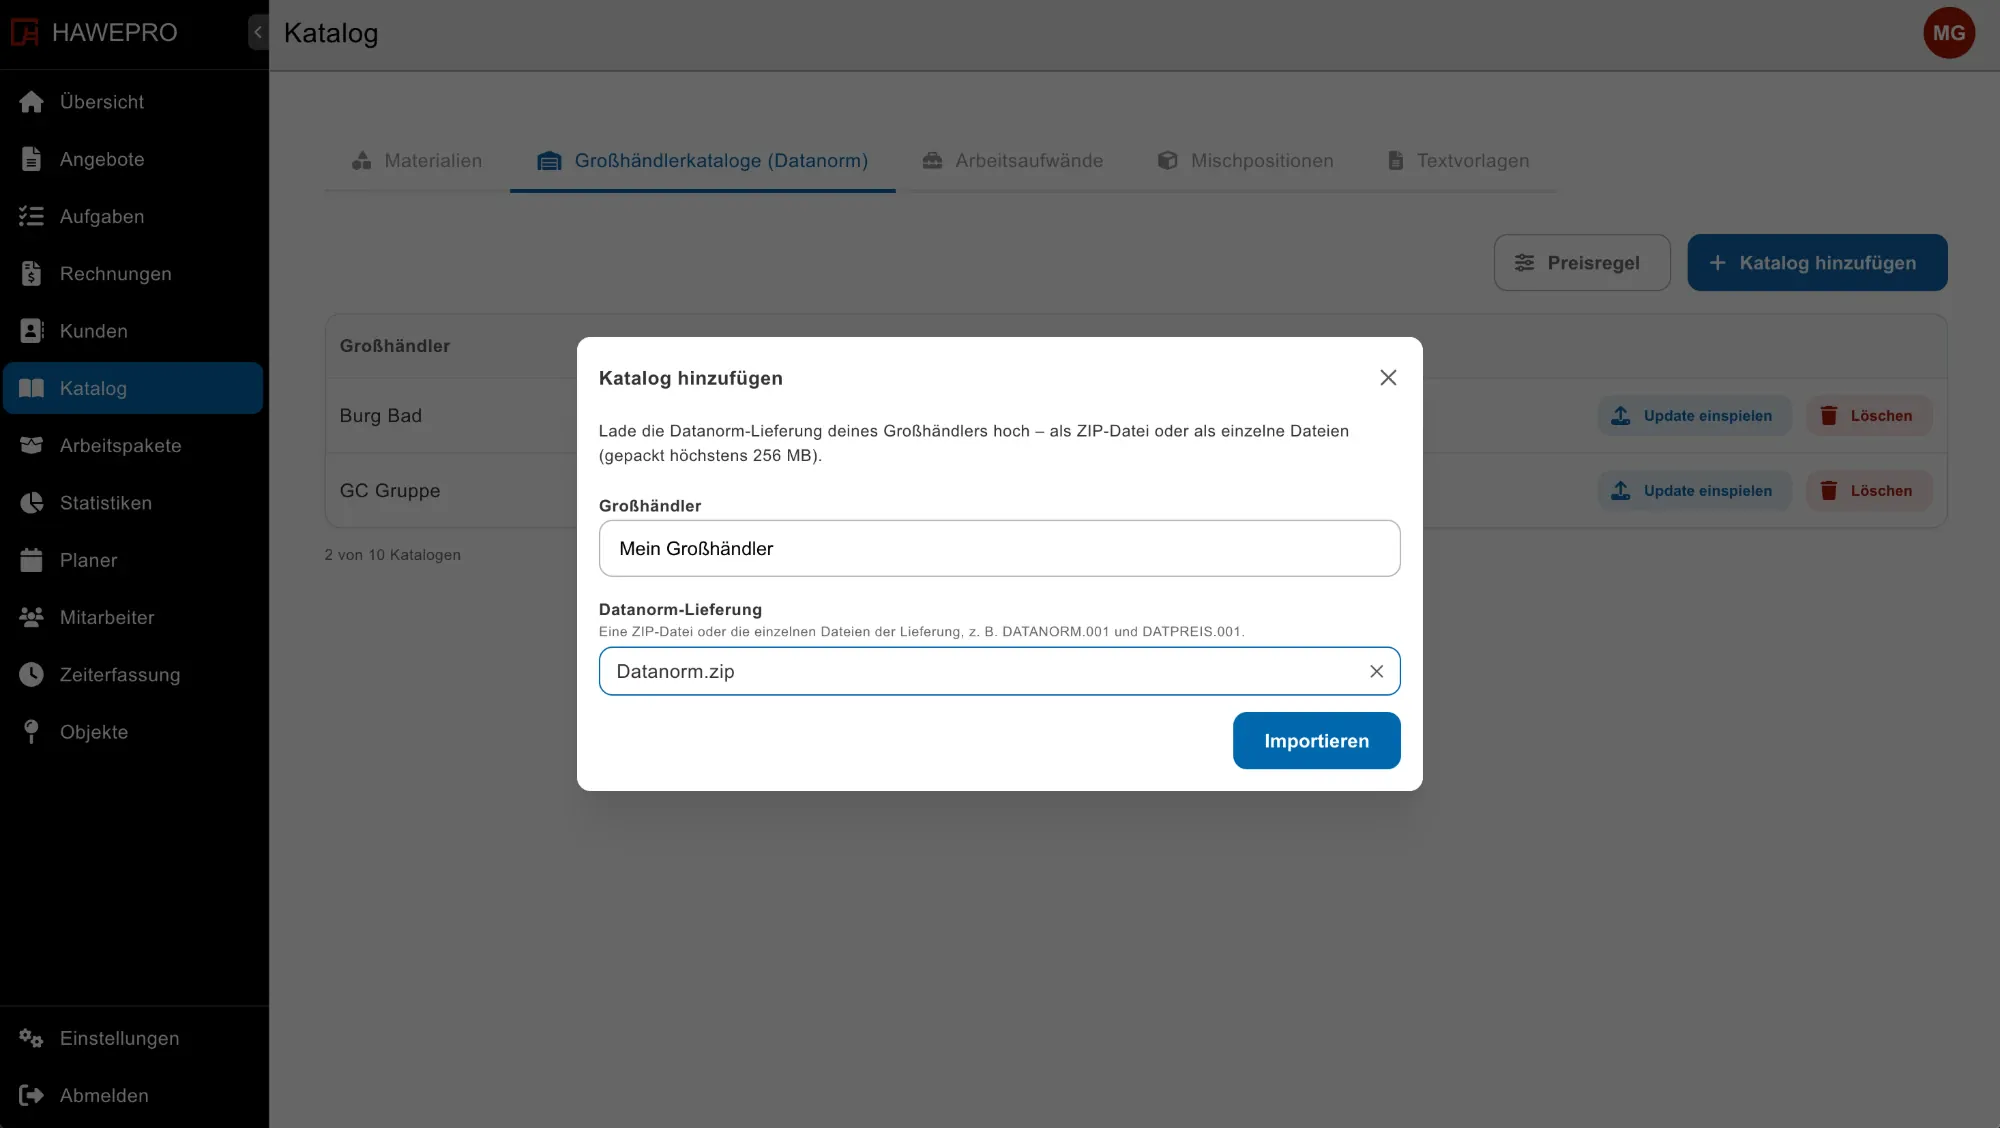The width and height of the screenshot is (2000, 1128).
Task: Collapse the sidebar with the chevron button
Action: [x=258, y=32]
